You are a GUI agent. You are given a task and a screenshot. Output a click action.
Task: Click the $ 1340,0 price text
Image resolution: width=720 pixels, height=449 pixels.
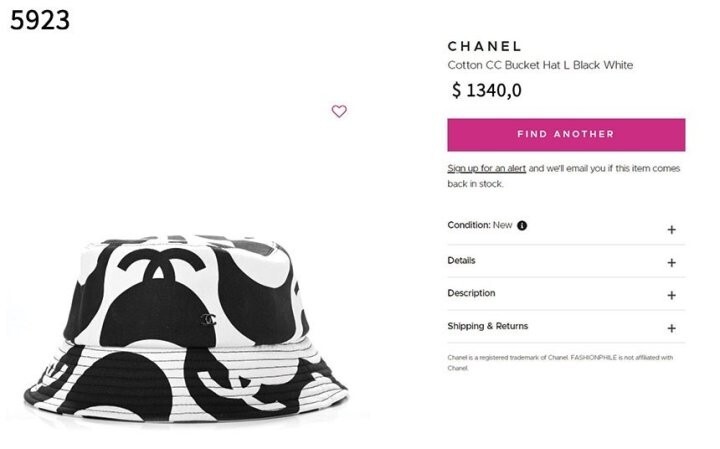coord(487,90)
